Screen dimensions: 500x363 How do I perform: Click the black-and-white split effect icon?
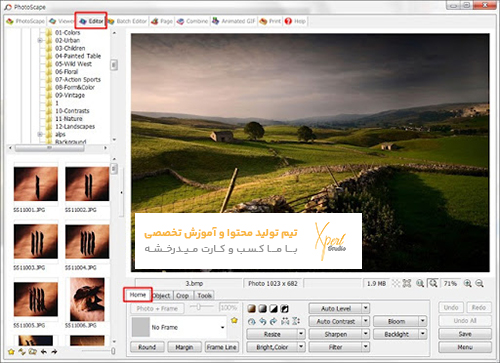point(273,309)
